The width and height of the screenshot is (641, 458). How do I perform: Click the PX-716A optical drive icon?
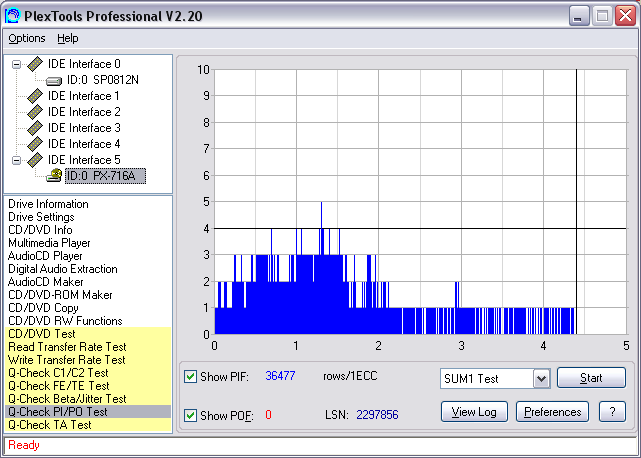click(x=54, y=176)
